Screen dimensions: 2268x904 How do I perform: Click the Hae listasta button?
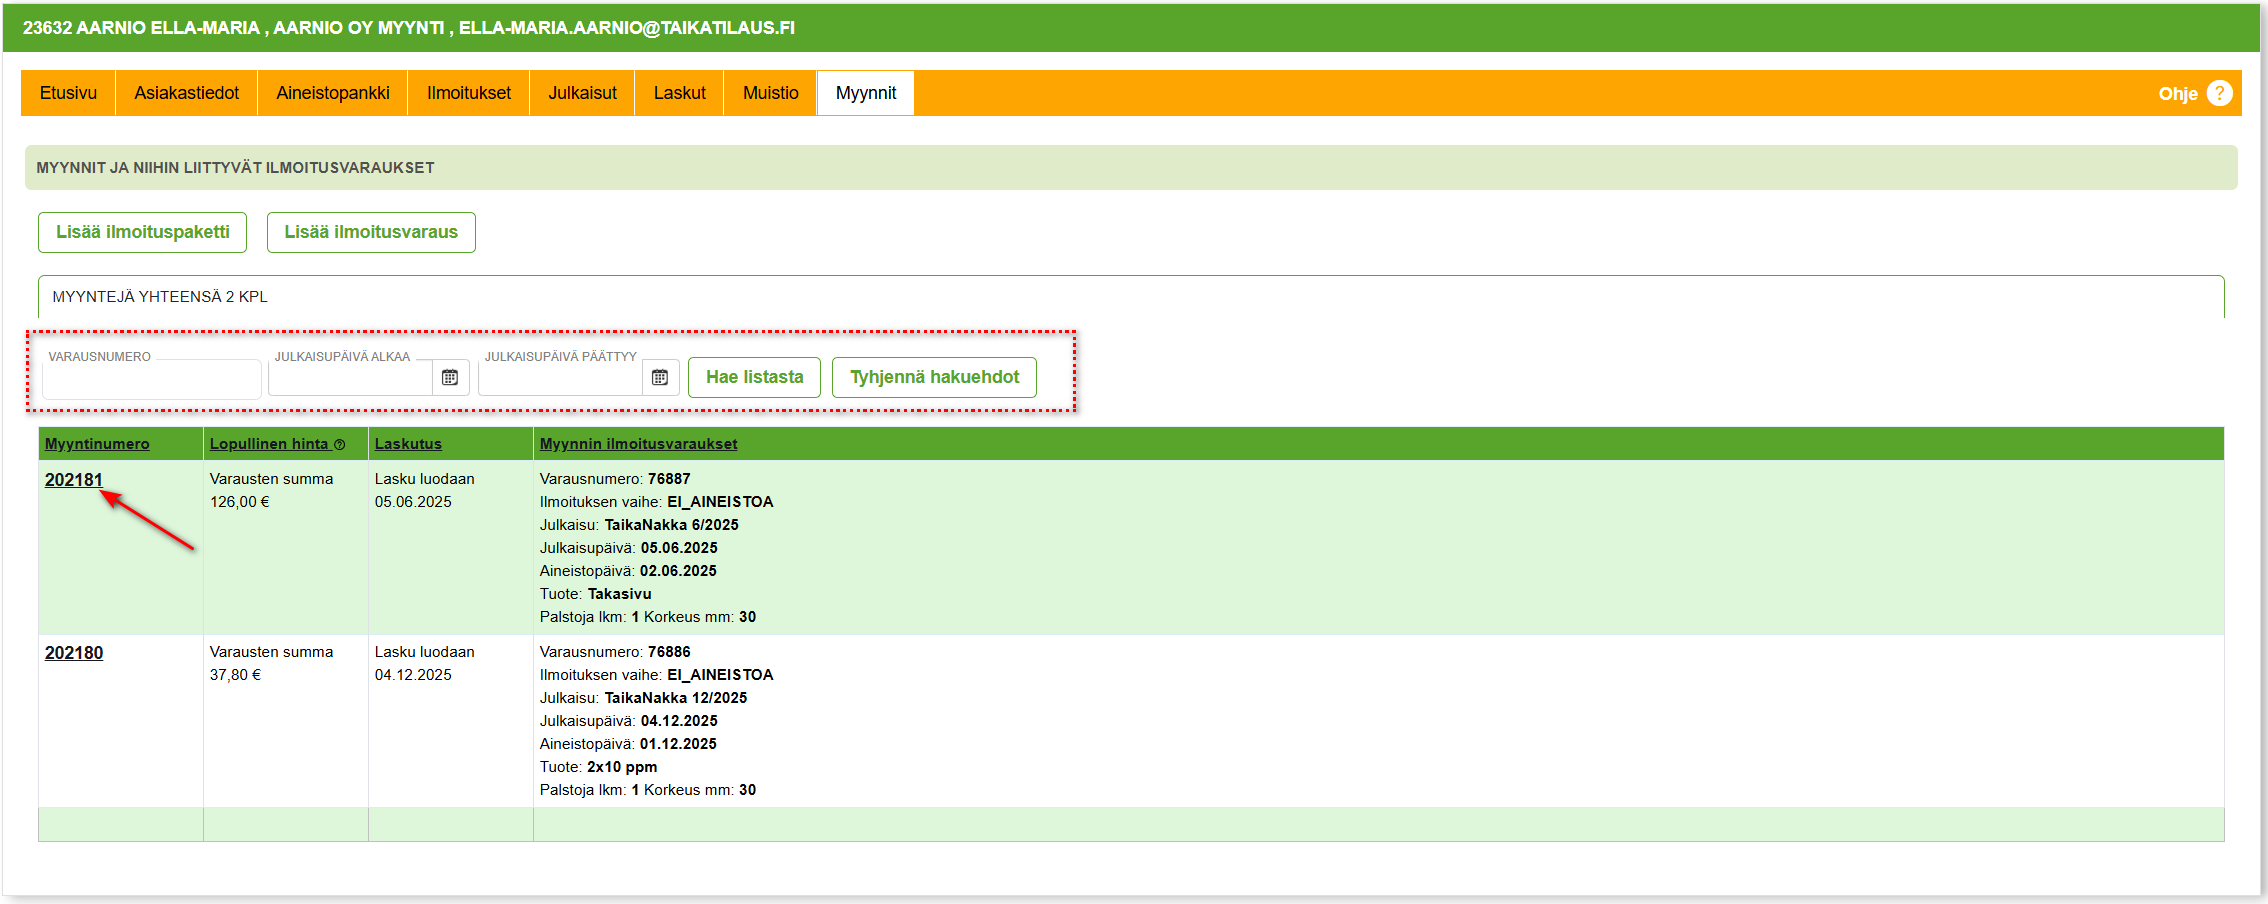754,378
